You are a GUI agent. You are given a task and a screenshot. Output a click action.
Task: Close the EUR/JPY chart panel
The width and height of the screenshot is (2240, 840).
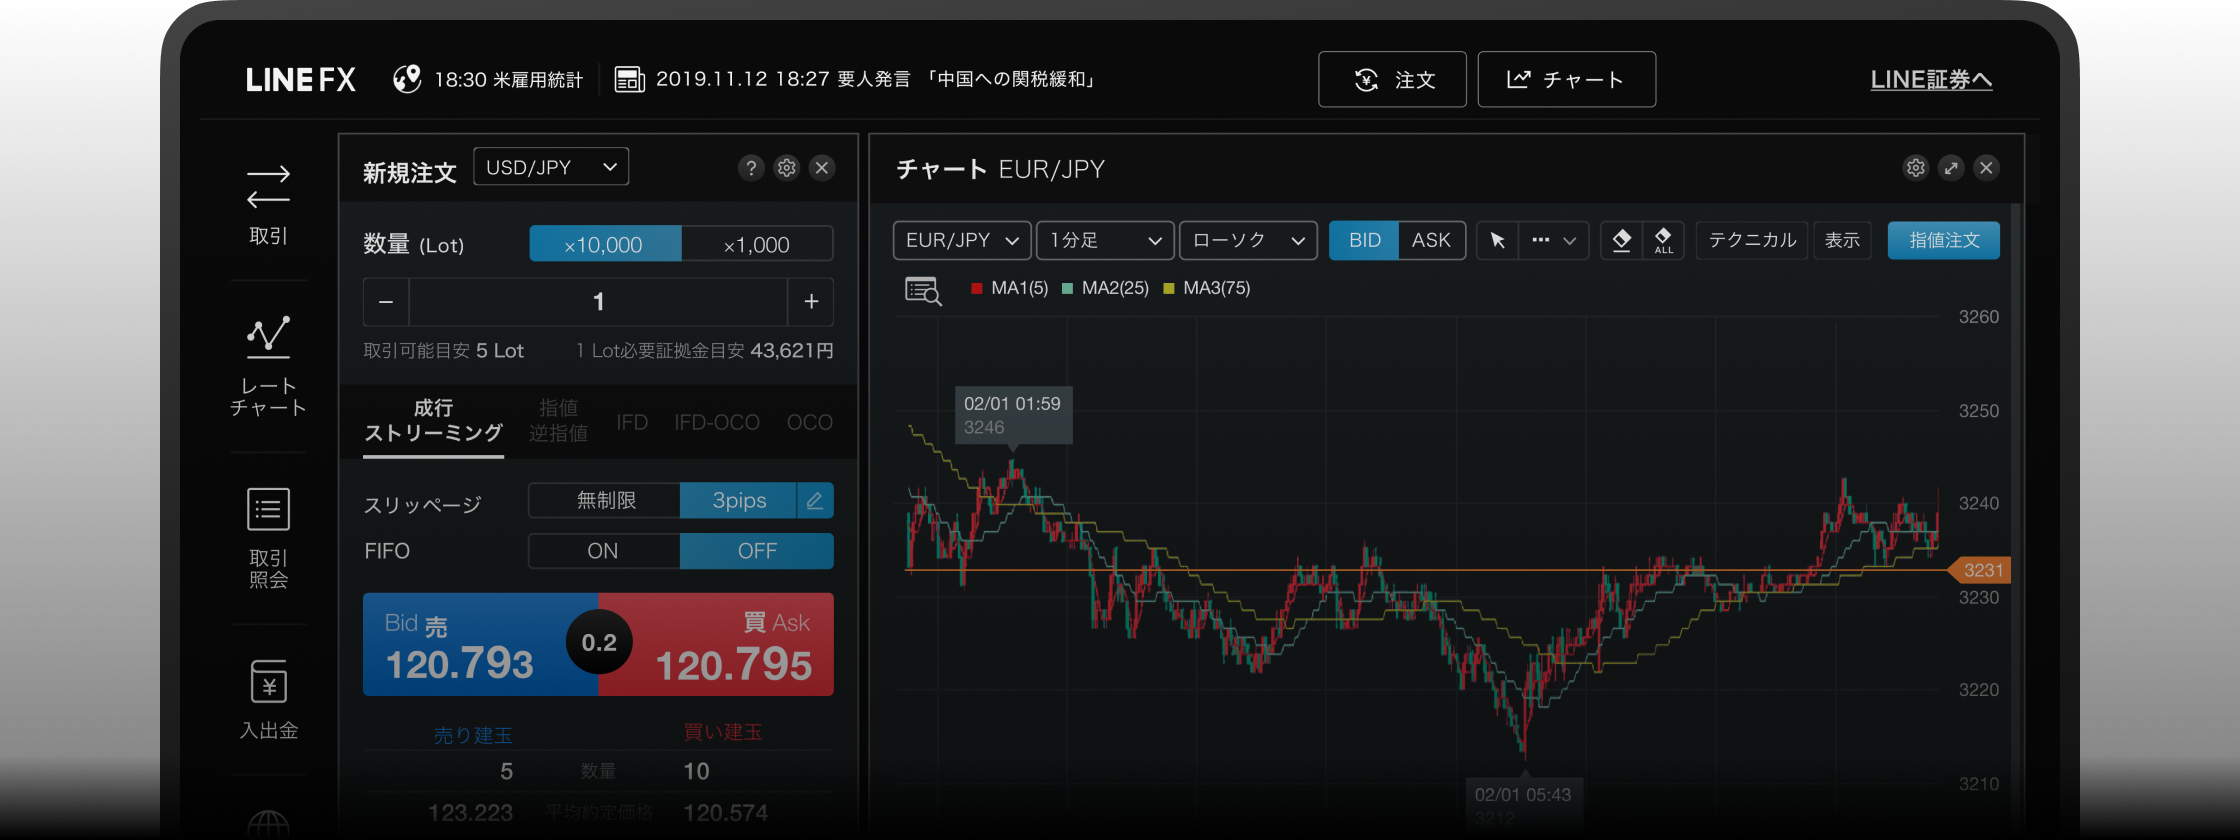(x=1987, y=168)
